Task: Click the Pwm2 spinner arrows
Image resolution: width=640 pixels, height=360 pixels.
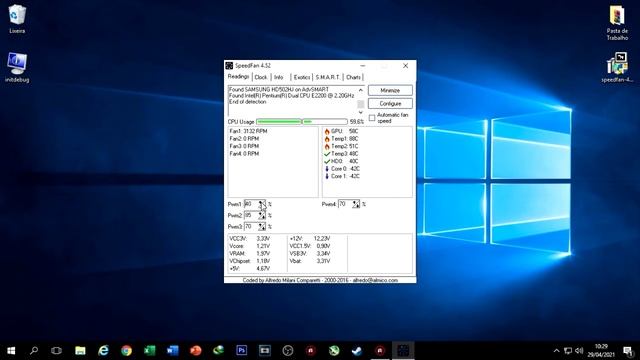Action: click(x=262, y=215)
